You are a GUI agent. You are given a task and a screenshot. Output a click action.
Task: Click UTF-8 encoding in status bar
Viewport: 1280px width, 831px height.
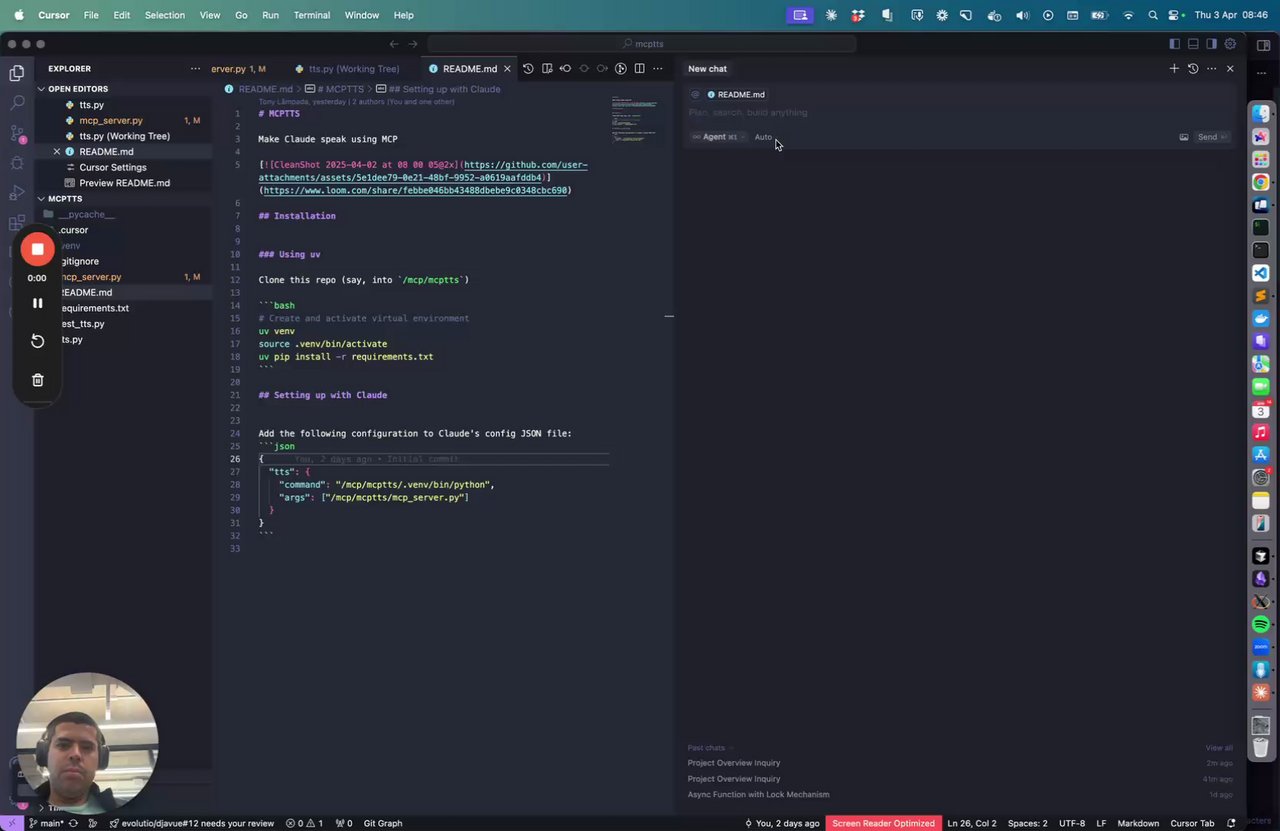click(x=1072, y=823)
